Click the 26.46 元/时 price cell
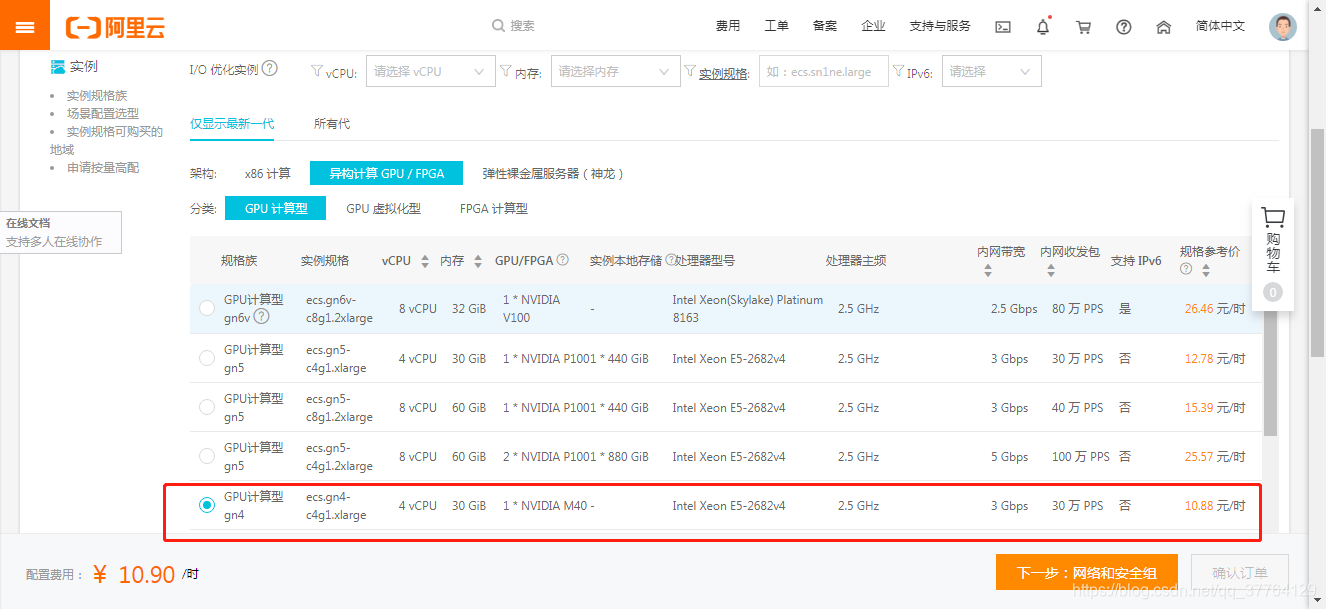 (x=1215, y=309)
